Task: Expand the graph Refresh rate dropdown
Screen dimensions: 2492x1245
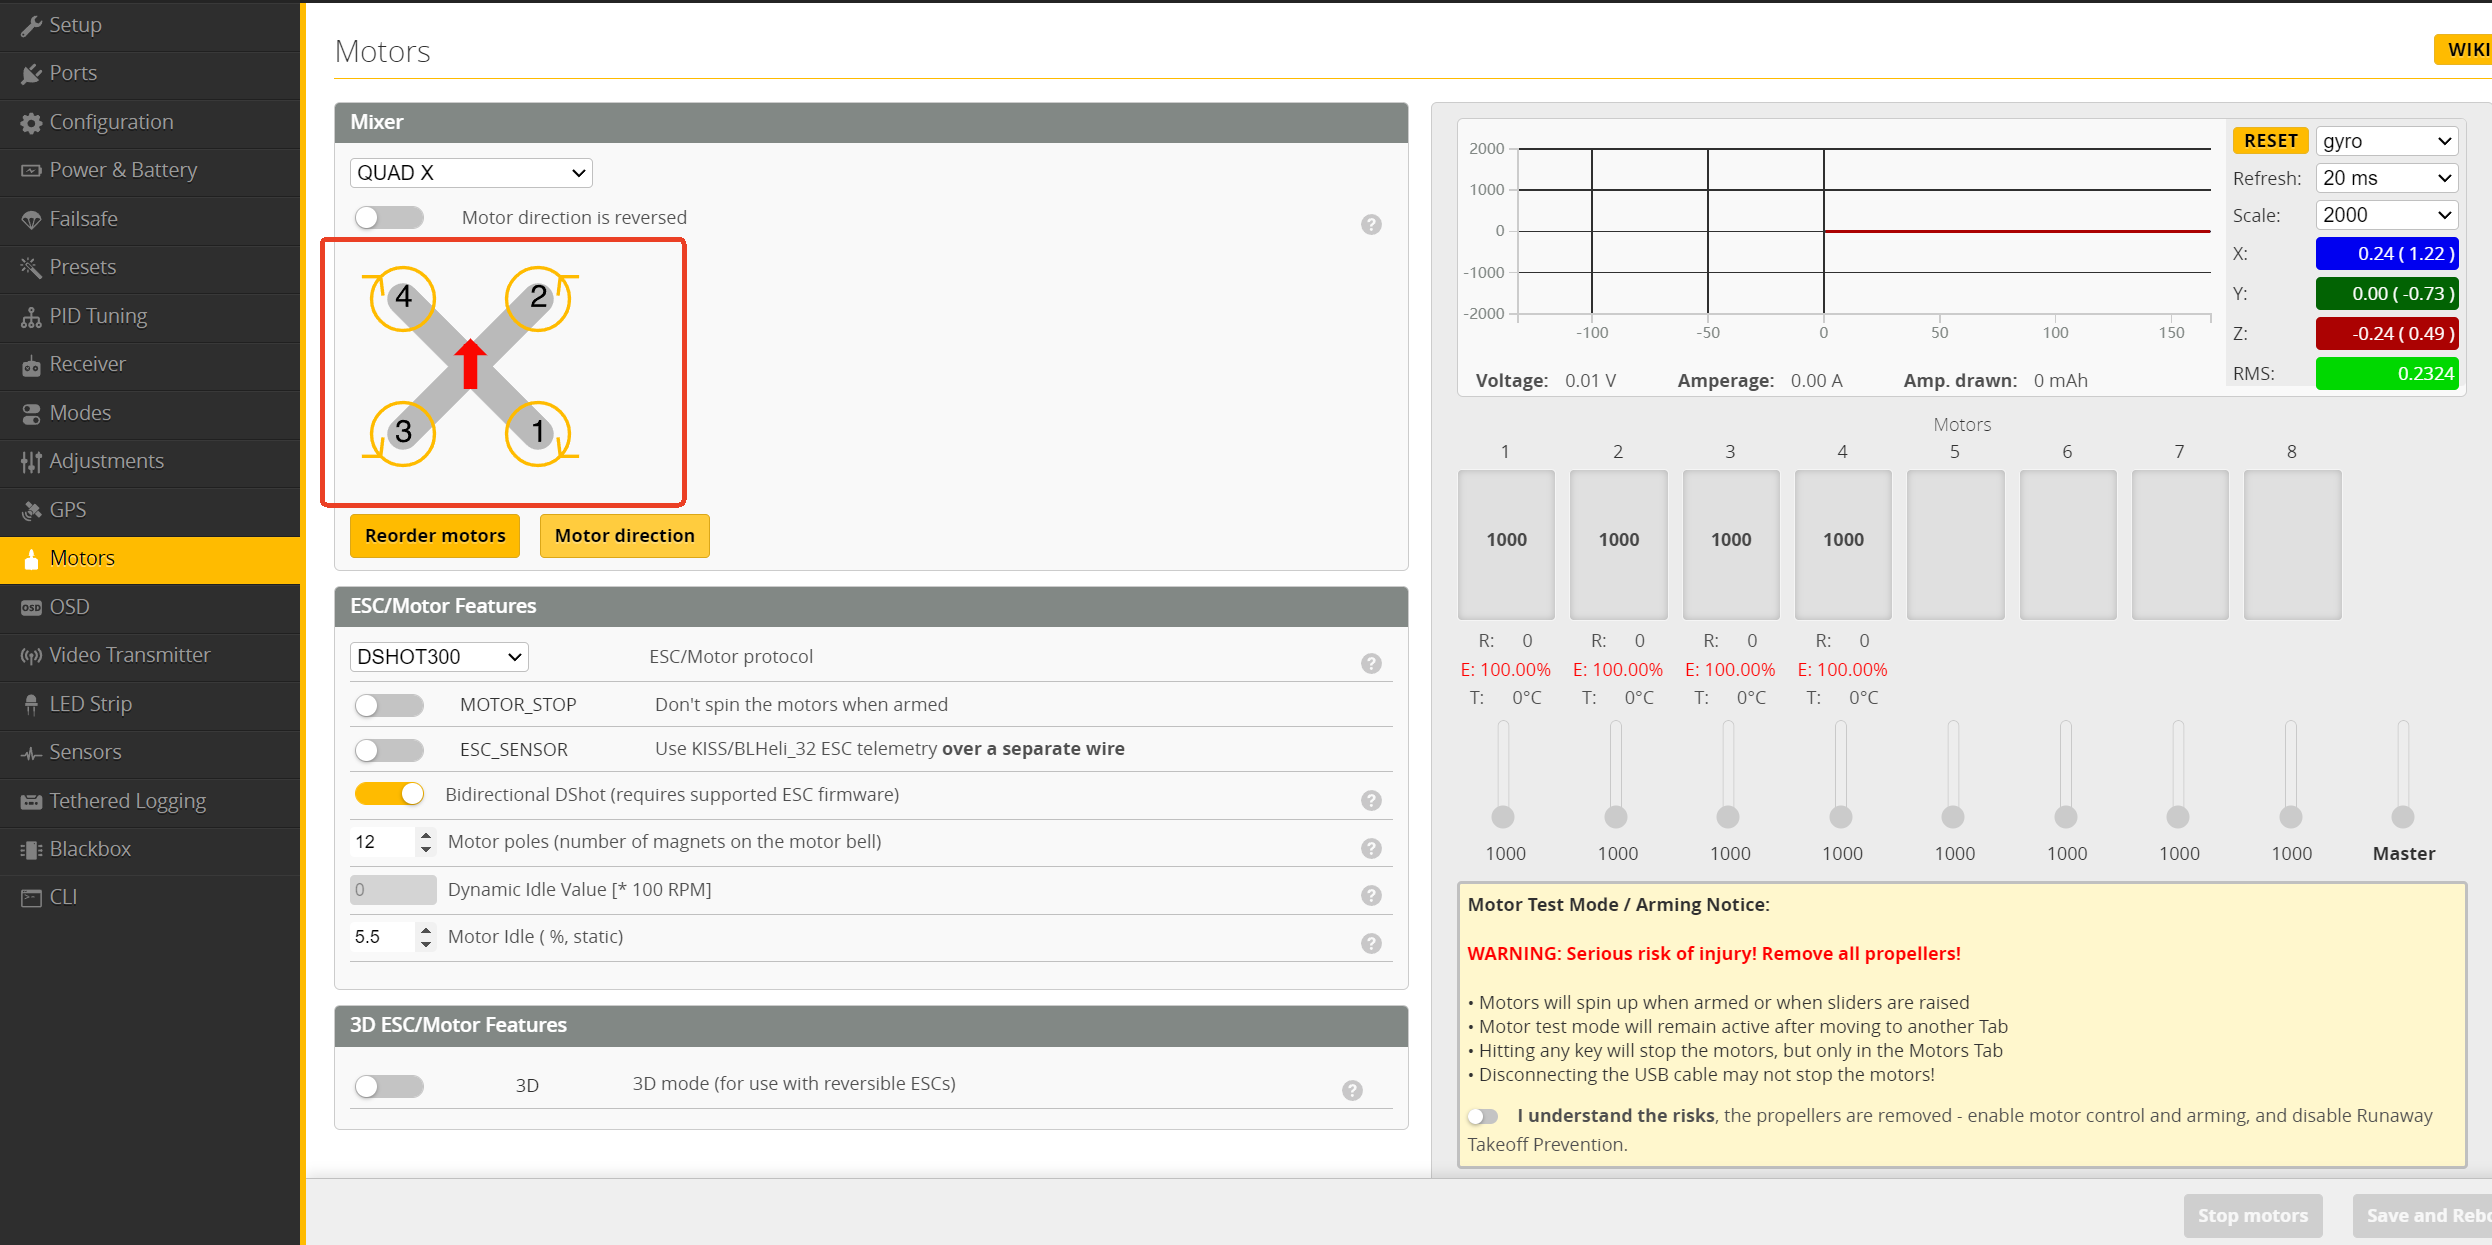Action: pos(2386,178)
